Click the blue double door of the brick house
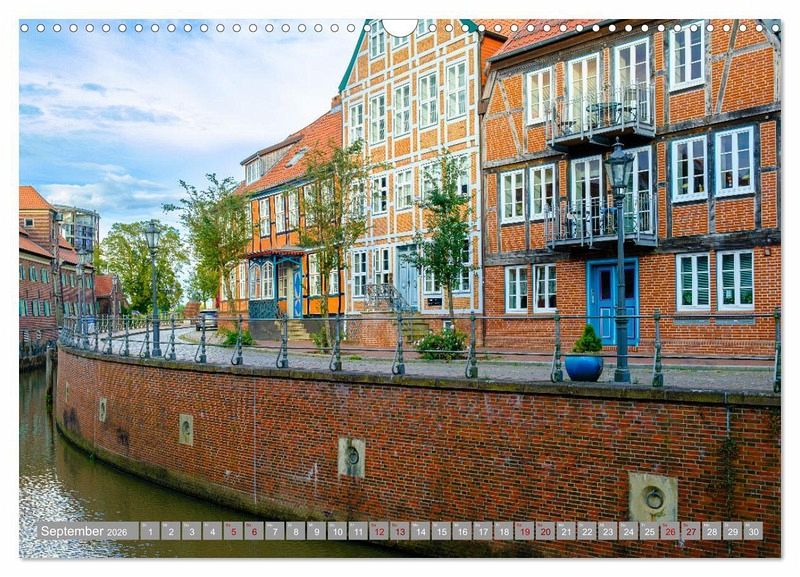Viewport: 800px width, 577px height. pyautogui.click(x=611, y=300)
